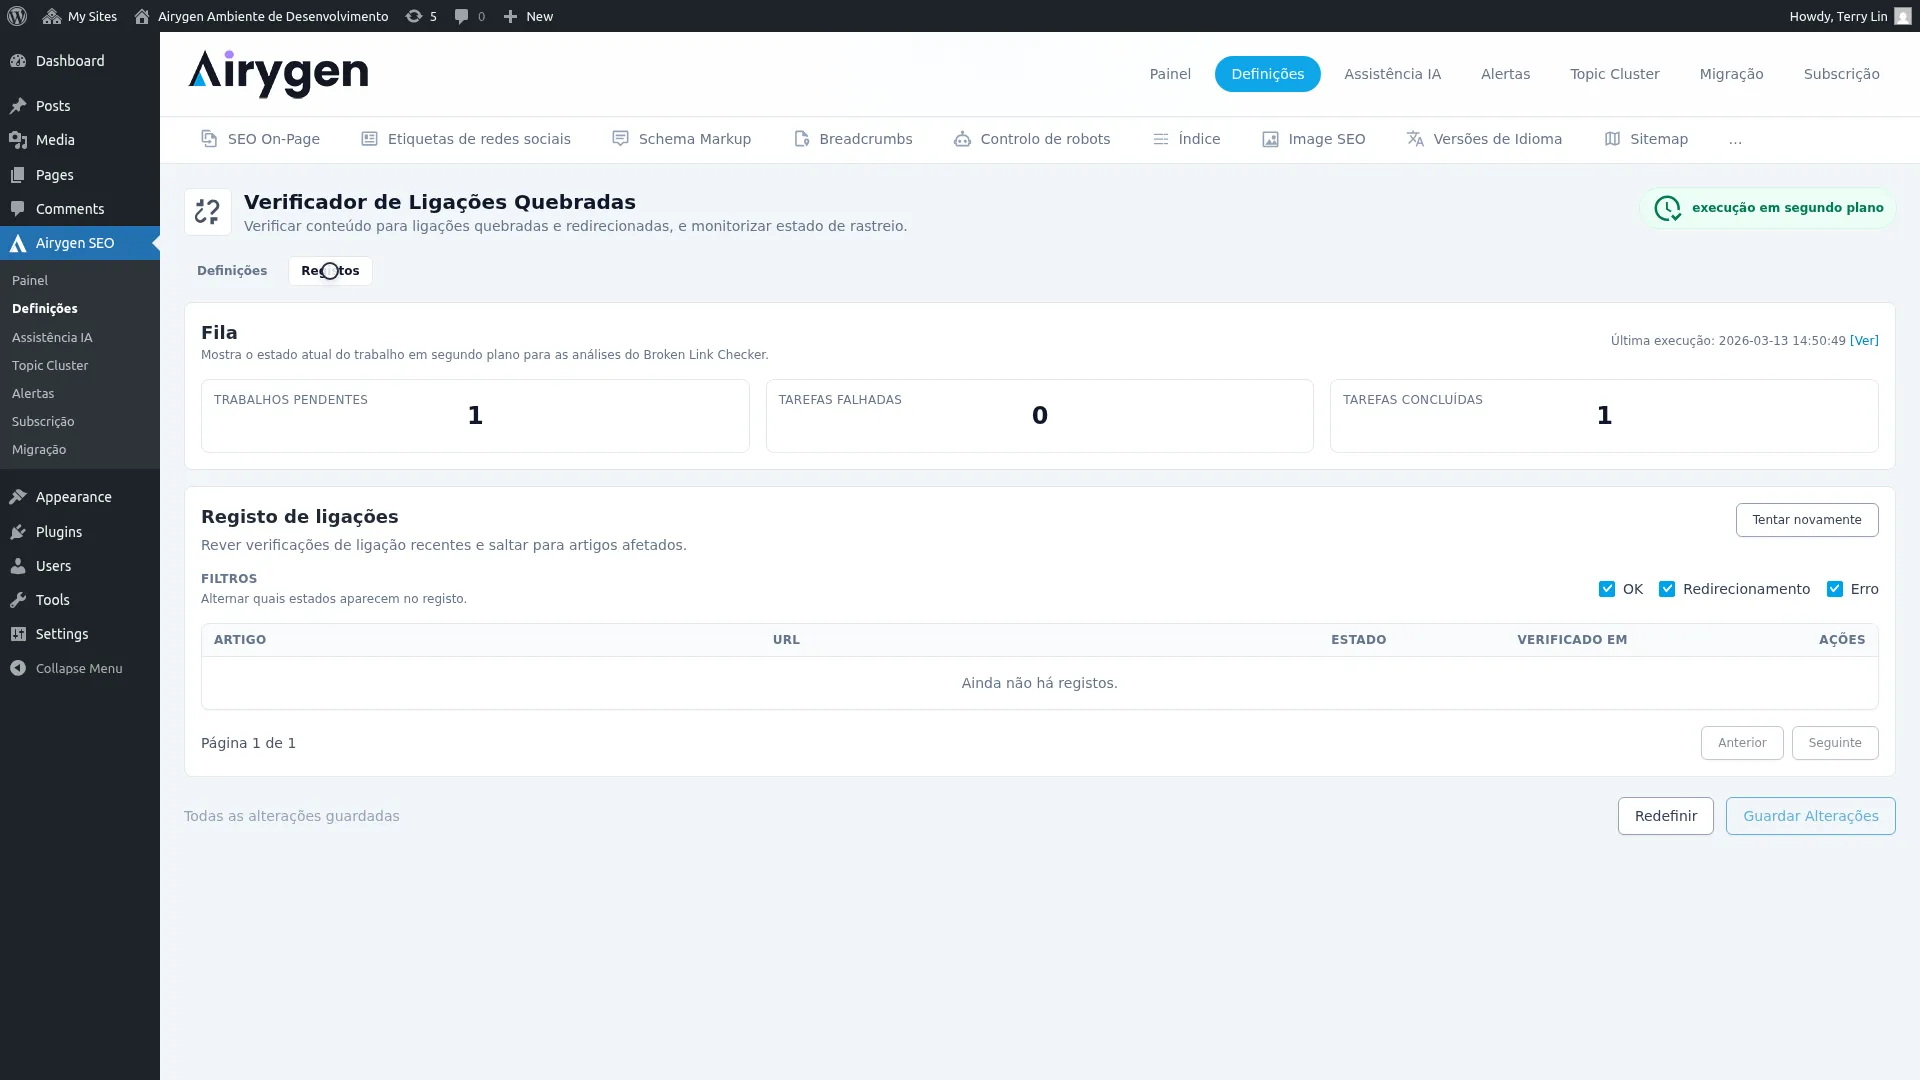
Task: Uncheck the Redirecionamento filter checkbox
Action: [x=1667, y=589]
